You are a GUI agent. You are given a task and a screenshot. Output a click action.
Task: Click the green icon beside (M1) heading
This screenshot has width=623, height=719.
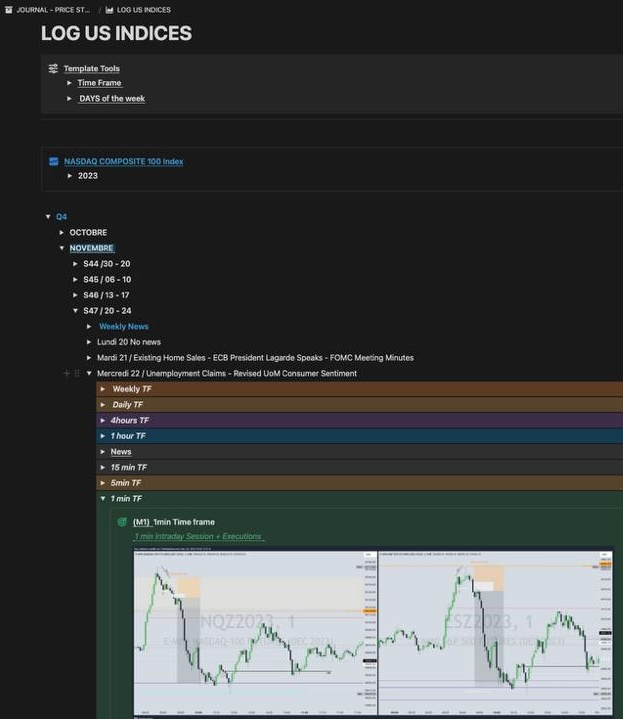[122, 522]
